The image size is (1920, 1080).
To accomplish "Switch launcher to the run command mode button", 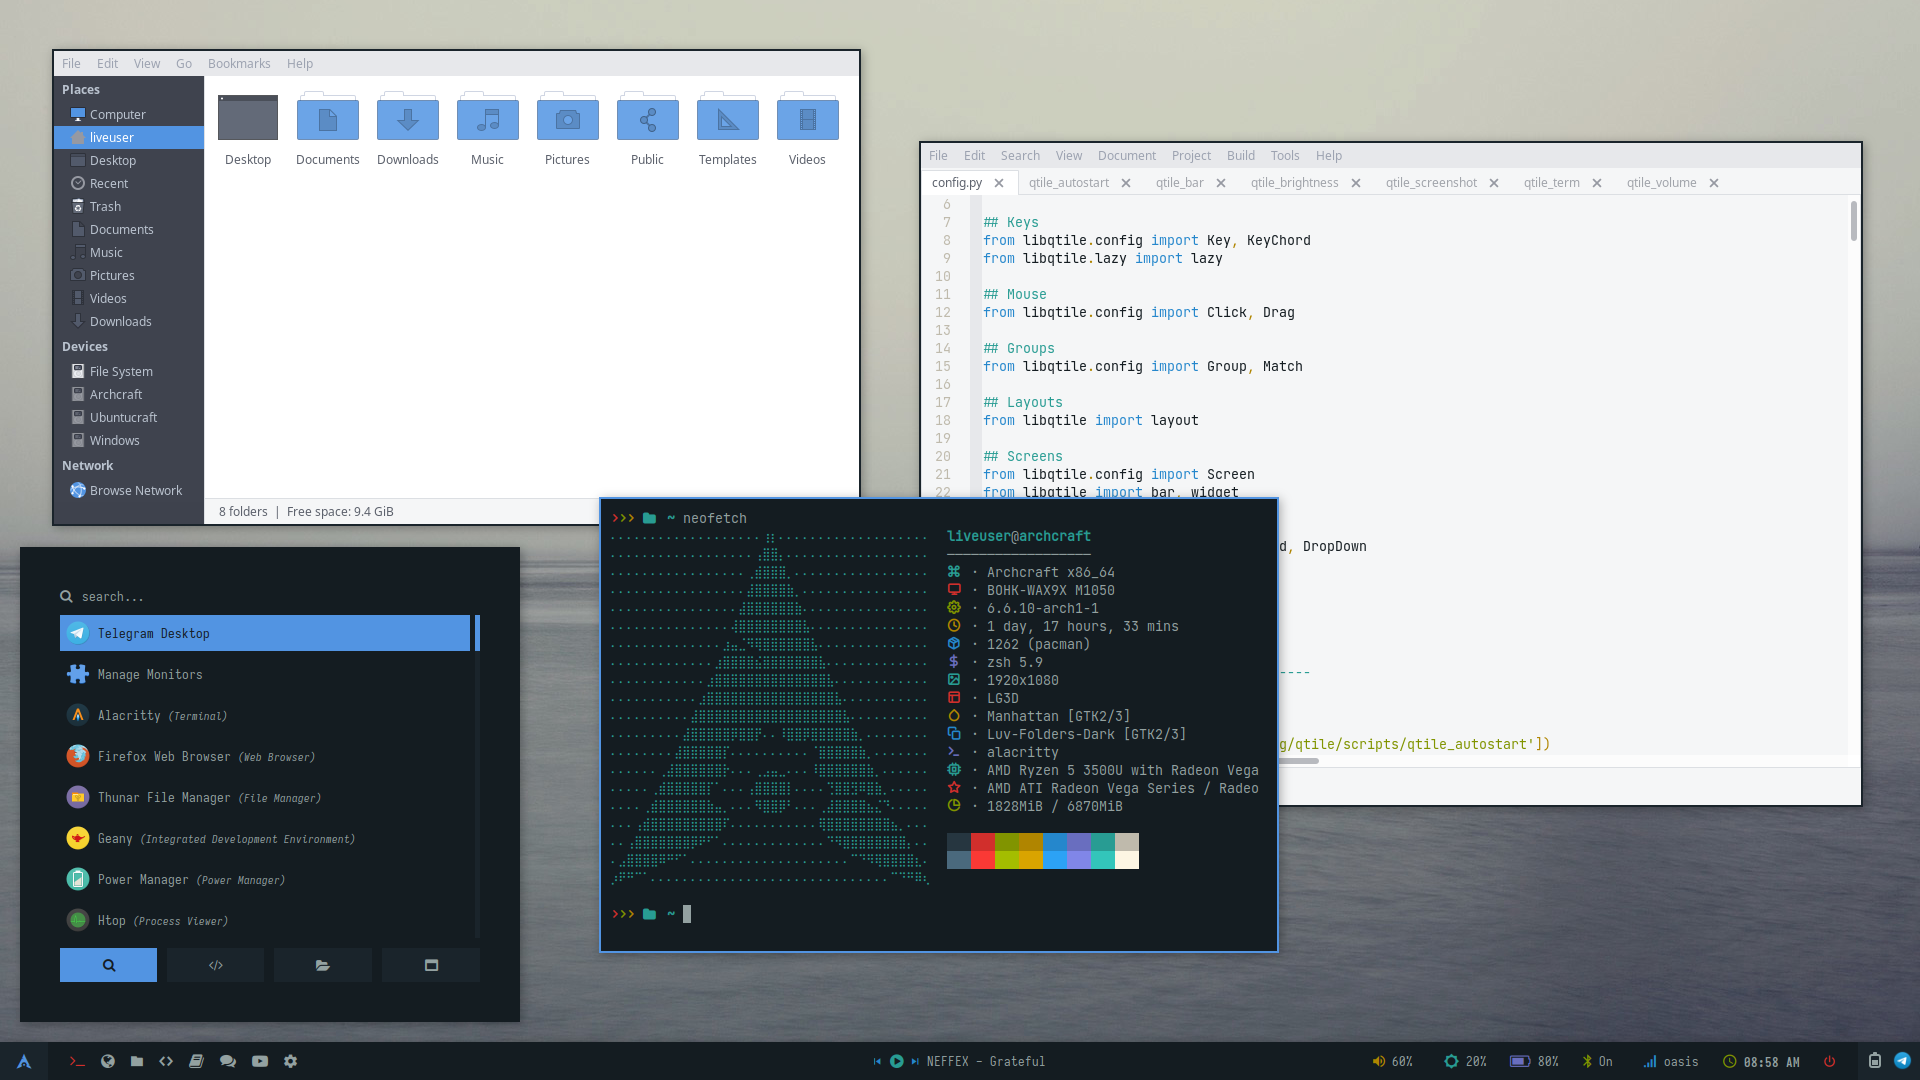I will click(215, 965).
